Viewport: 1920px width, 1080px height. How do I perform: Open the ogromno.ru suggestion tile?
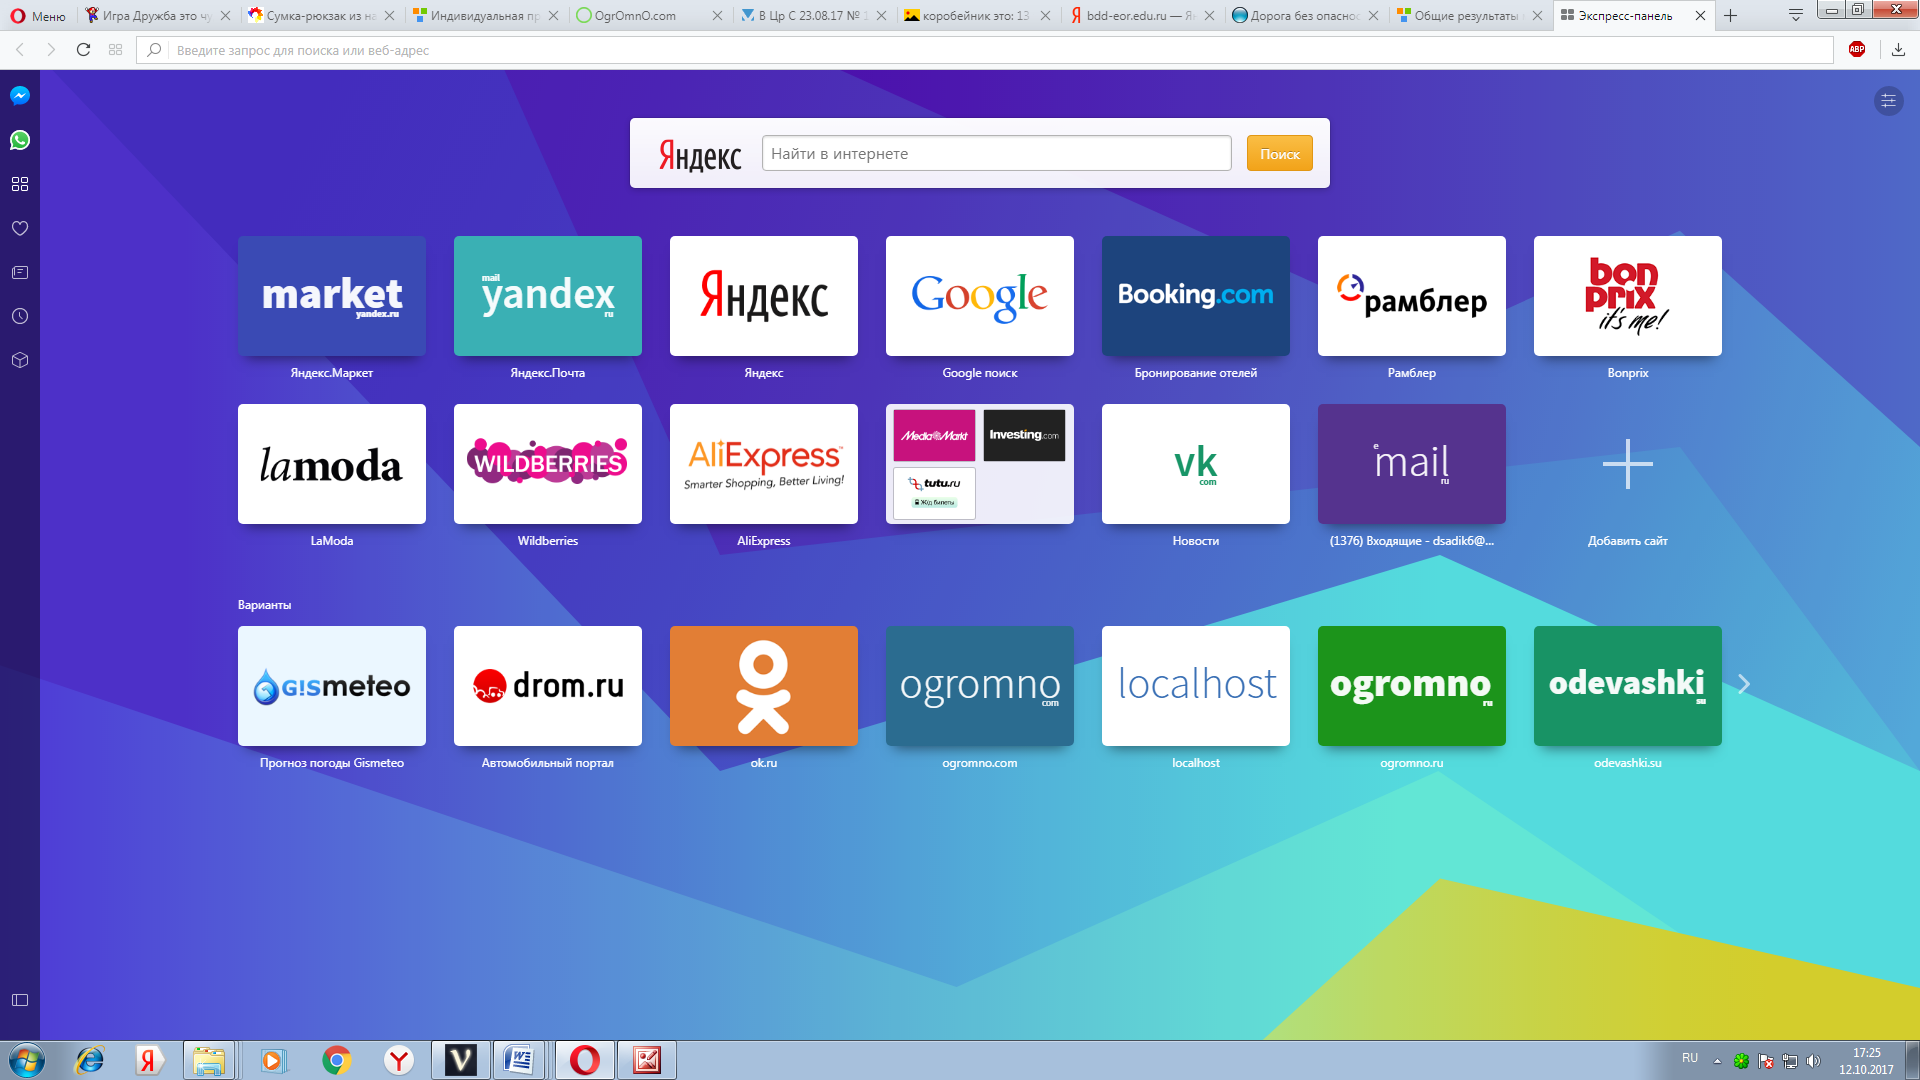(x=1412, y=686)
